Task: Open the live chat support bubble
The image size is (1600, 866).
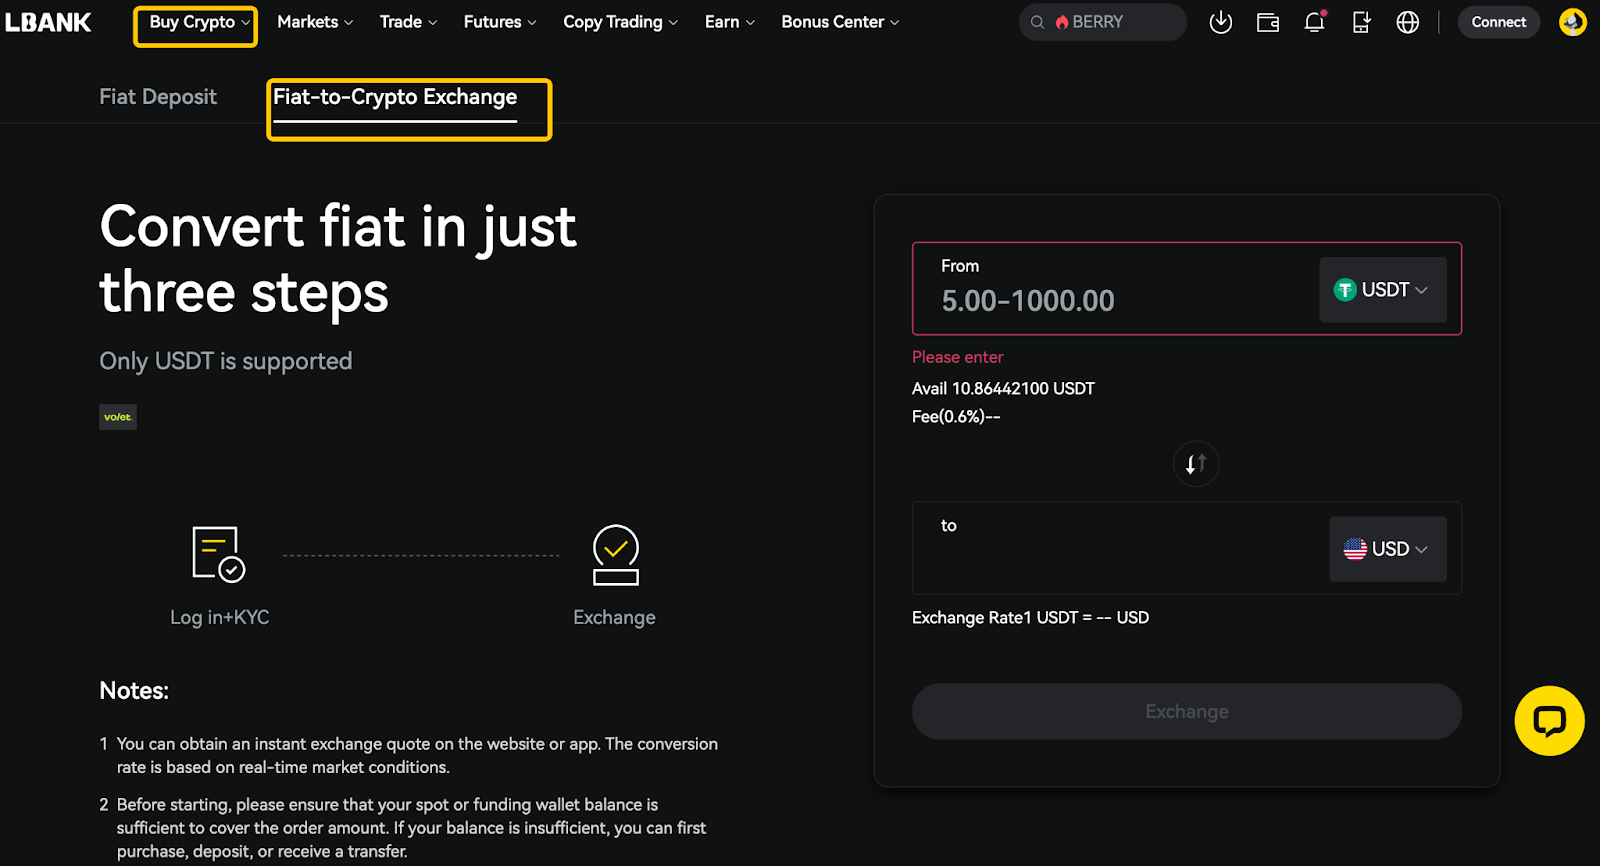Action: click(x=1549, y=721)
